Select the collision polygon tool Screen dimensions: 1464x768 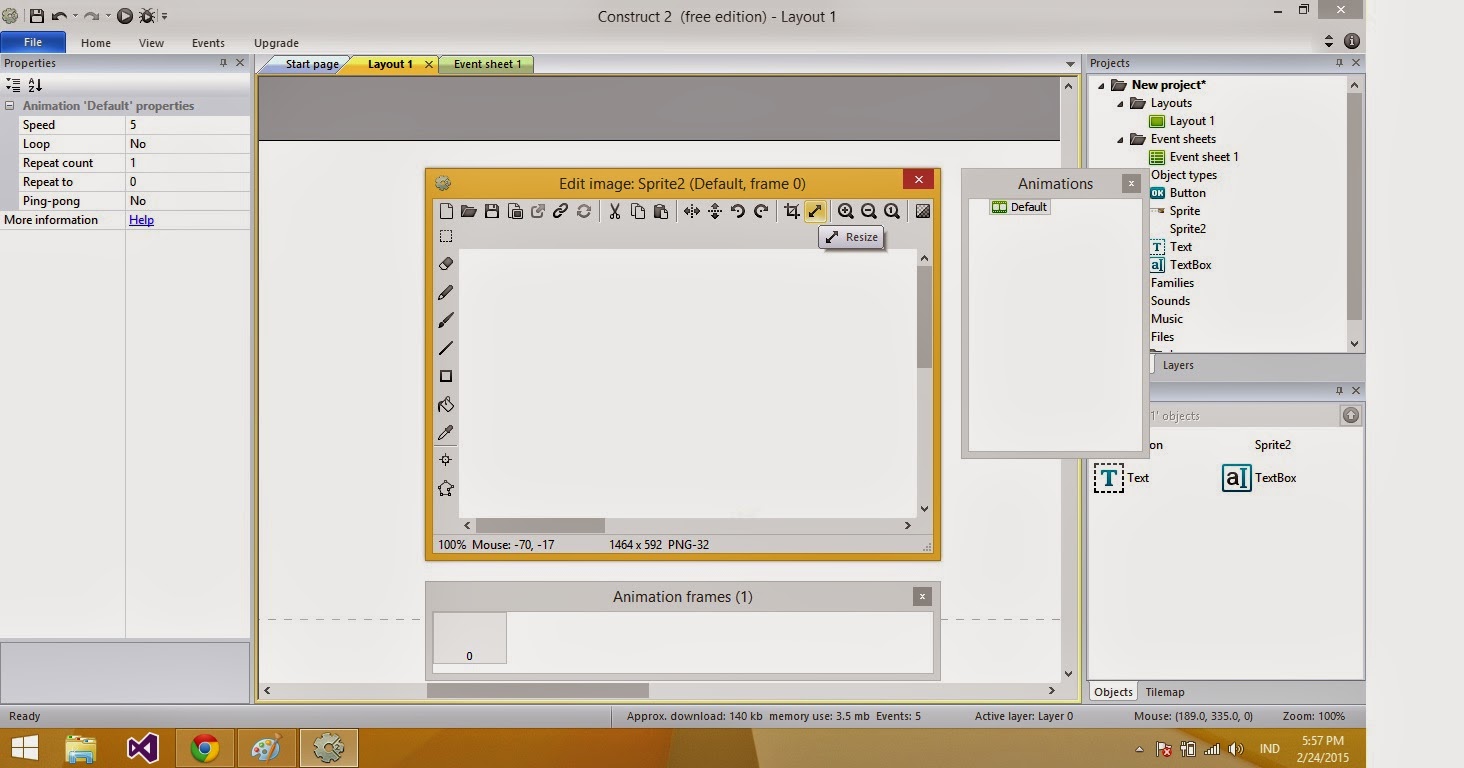(446, 488)
